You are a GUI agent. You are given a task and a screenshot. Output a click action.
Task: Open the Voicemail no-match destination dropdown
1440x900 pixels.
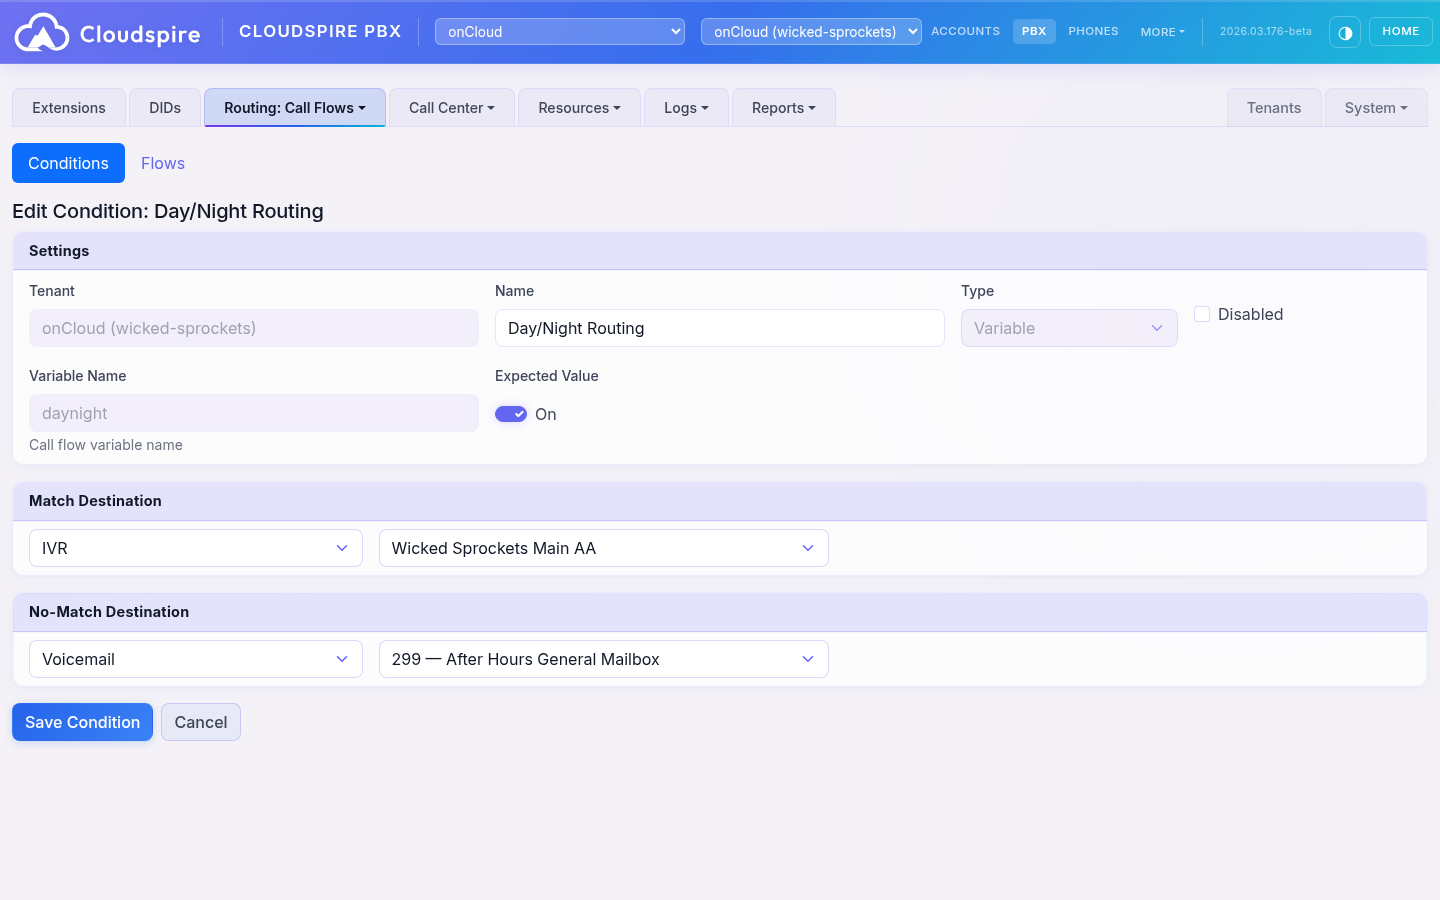(195, 659)
